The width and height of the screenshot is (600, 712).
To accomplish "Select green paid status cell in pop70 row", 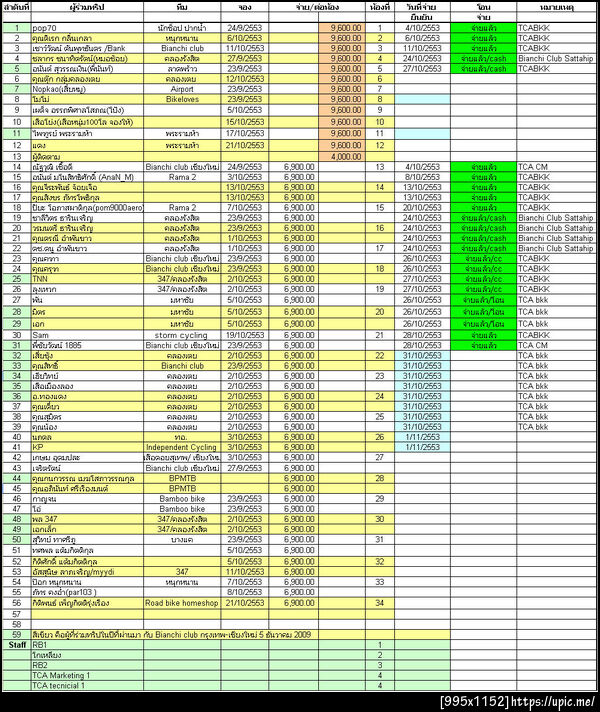I will pos(483,28).
